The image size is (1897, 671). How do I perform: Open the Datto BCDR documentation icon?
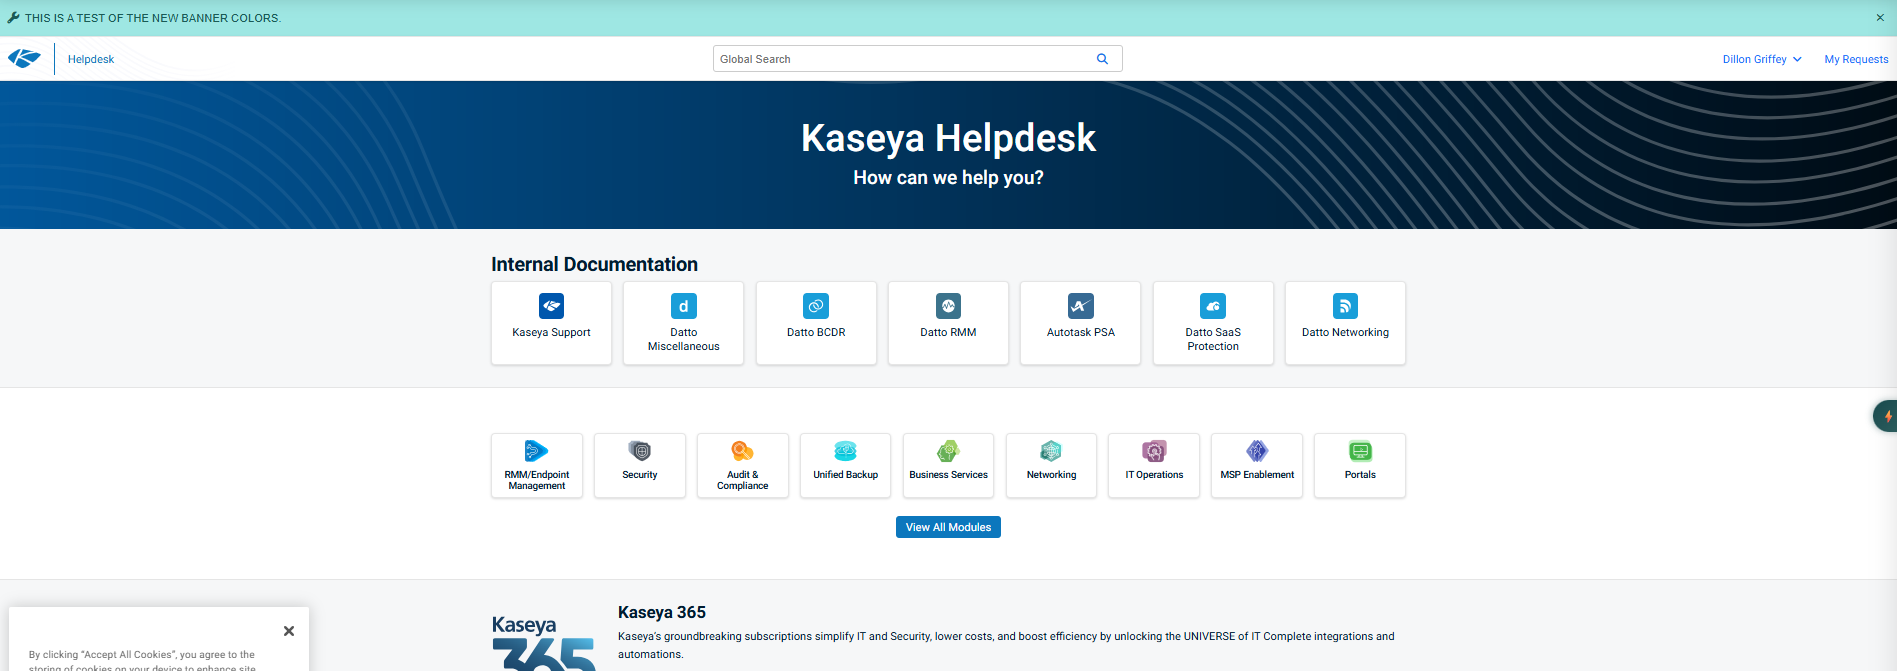(816, 306)
